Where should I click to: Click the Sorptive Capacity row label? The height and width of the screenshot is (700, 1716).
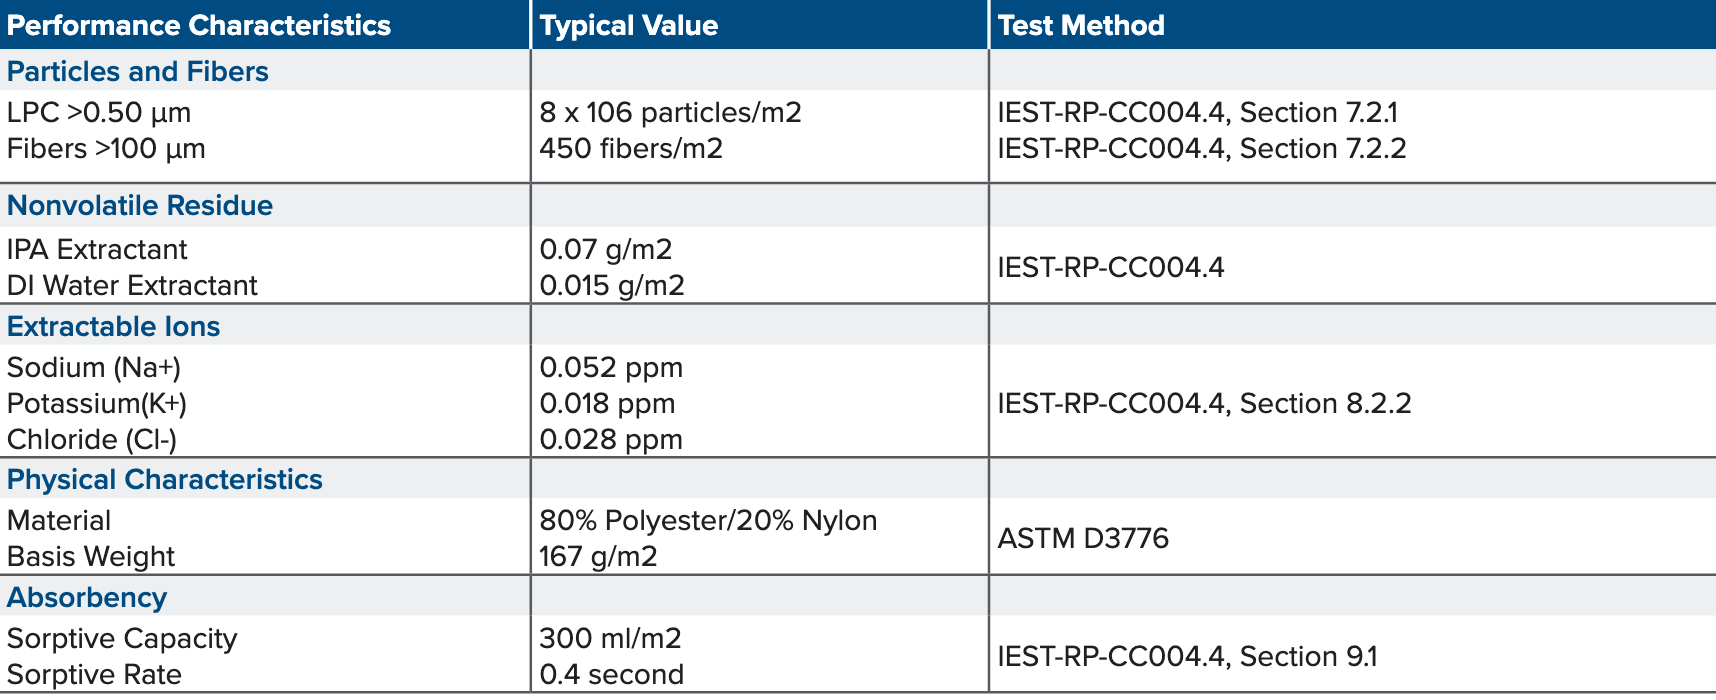pos(122,638)
